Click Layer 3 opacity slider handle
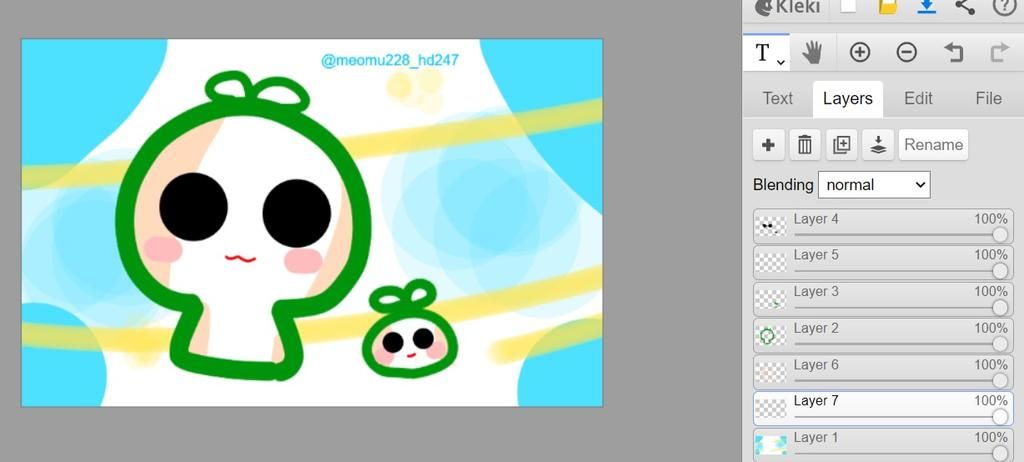Image resolution: width=1024 pixels, height=462 pixels. click(1000, 307)
